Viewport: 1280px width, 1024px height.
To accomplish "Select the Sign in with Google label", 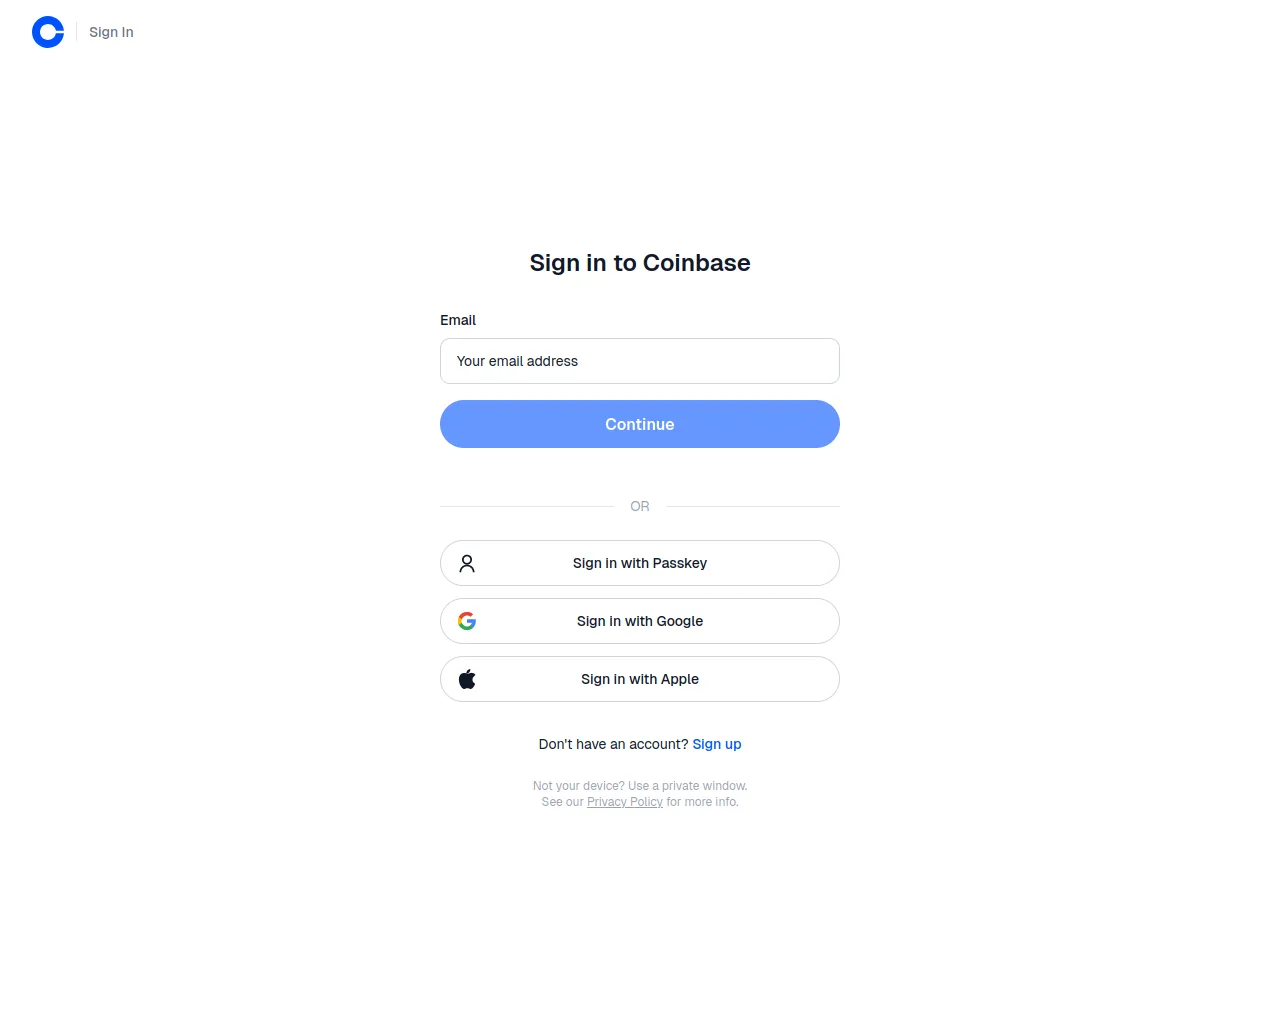I will [640, 622].
